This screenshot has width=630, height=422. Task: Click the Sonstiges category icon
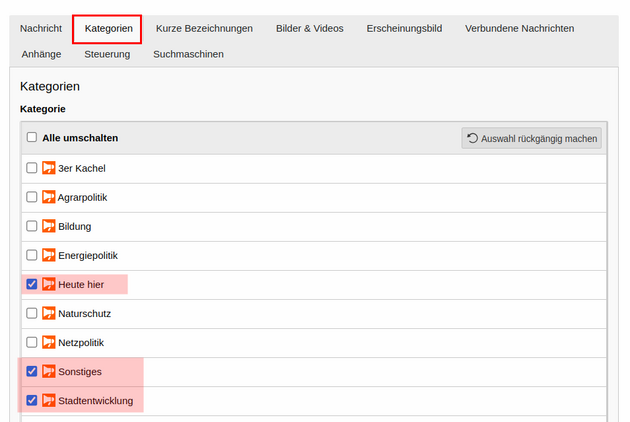[49, 371]
